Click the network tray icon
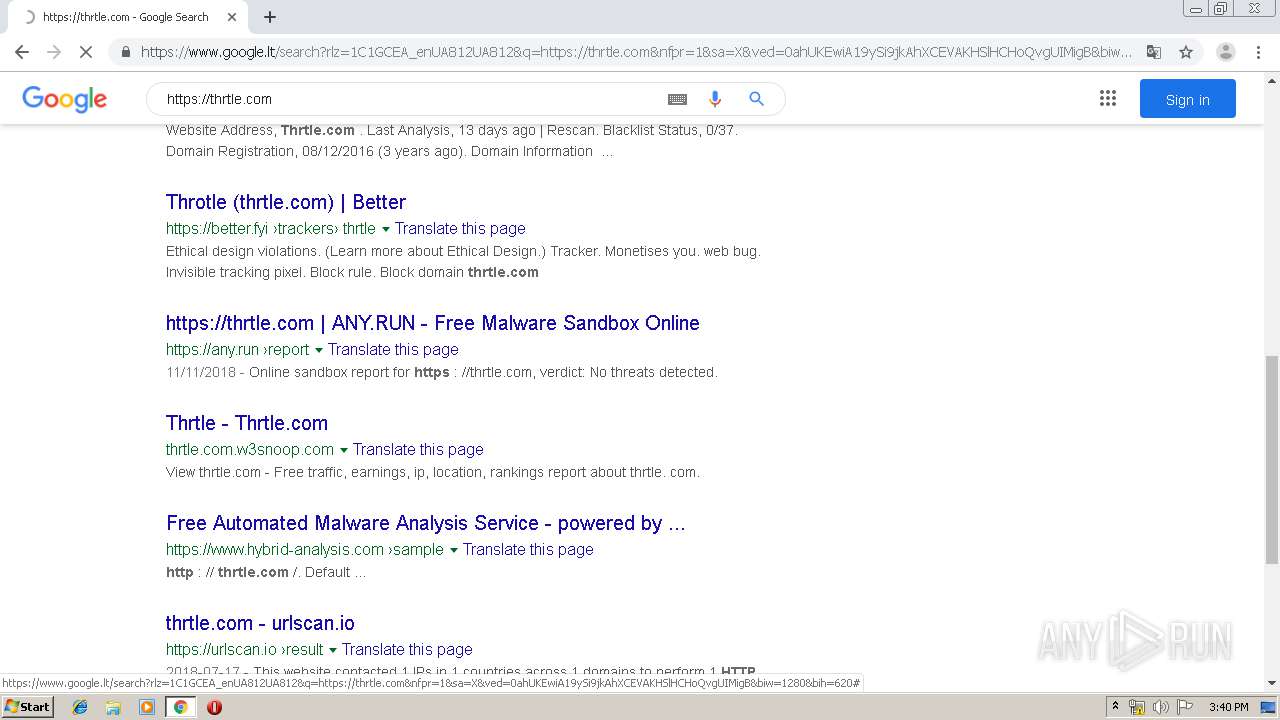The height and width of the screenshot is (720, 1280). tap(1137, 707)
